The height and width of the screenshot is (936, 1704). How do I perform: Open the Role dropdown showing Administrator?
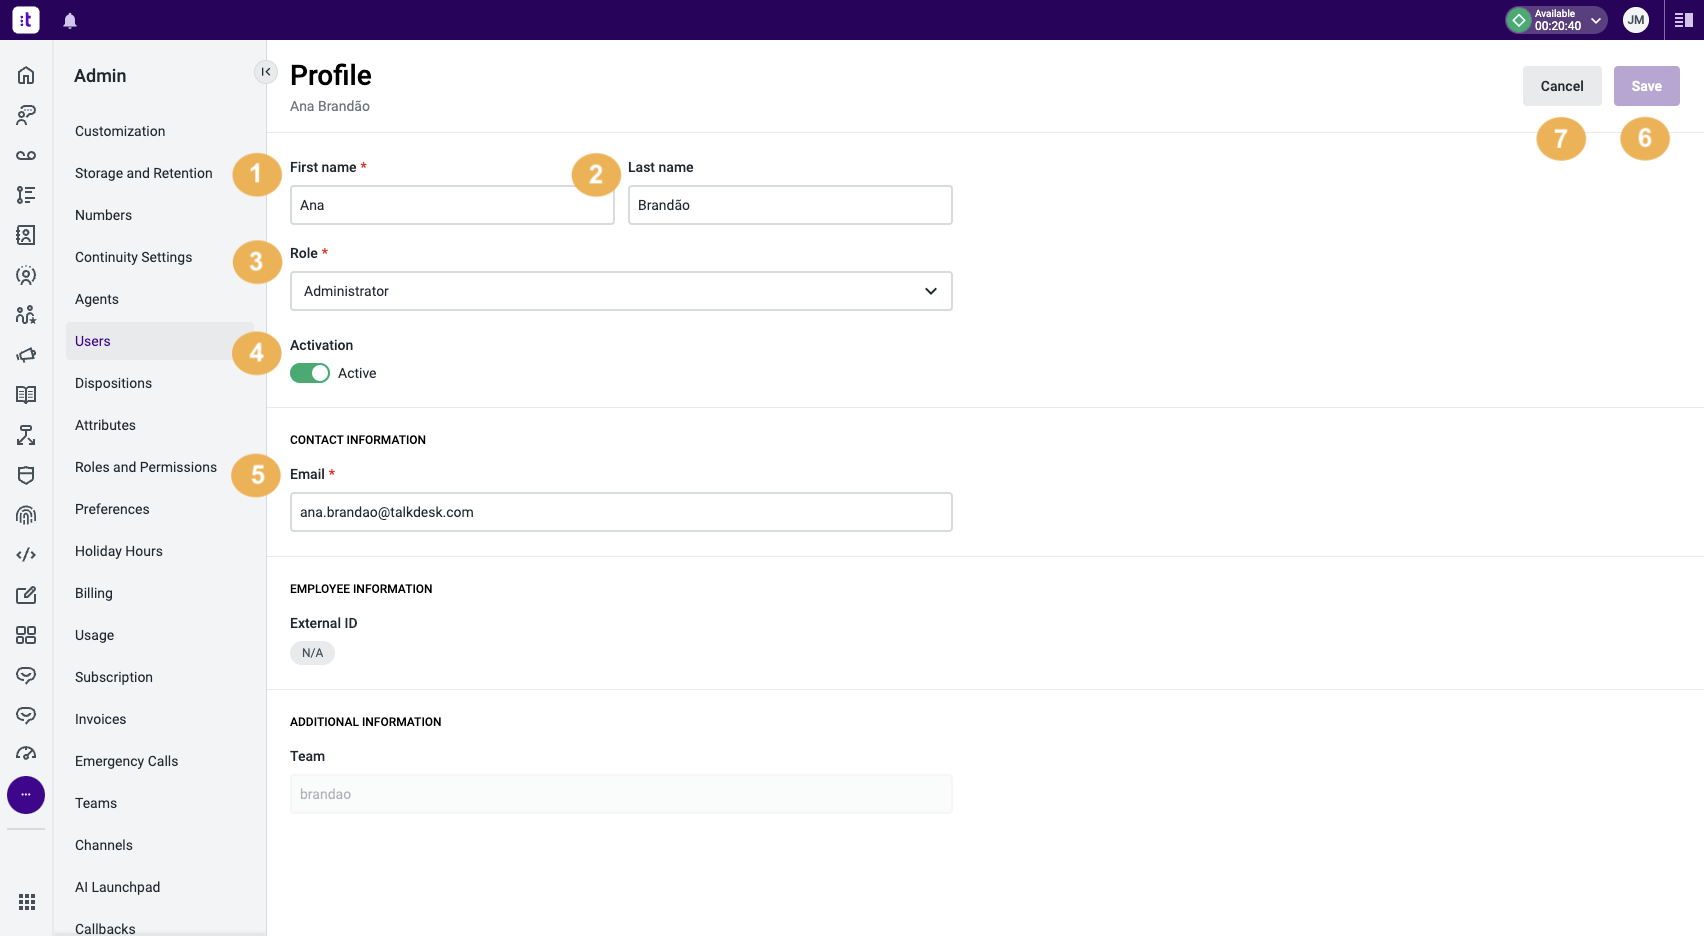[620, 291]
